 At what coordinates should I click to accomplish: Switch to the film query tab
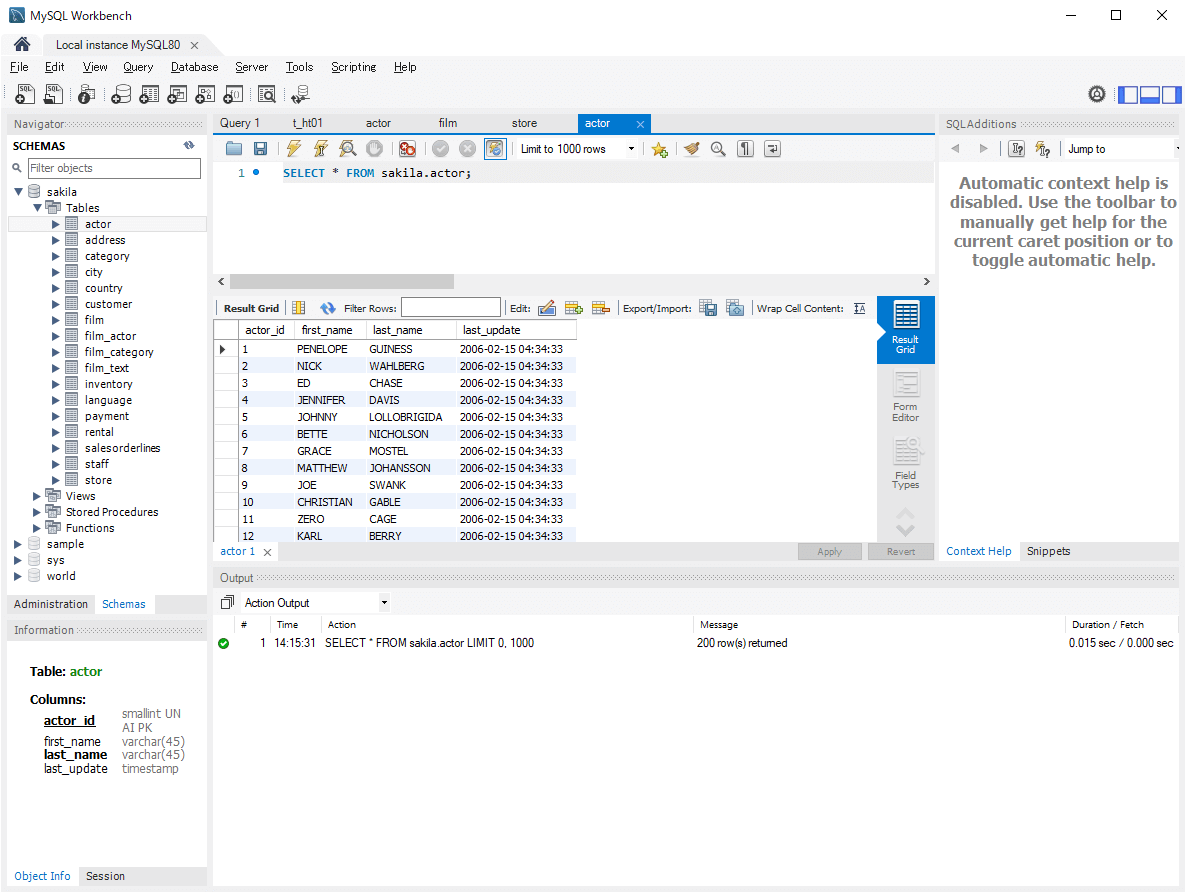tap(448, 123)
